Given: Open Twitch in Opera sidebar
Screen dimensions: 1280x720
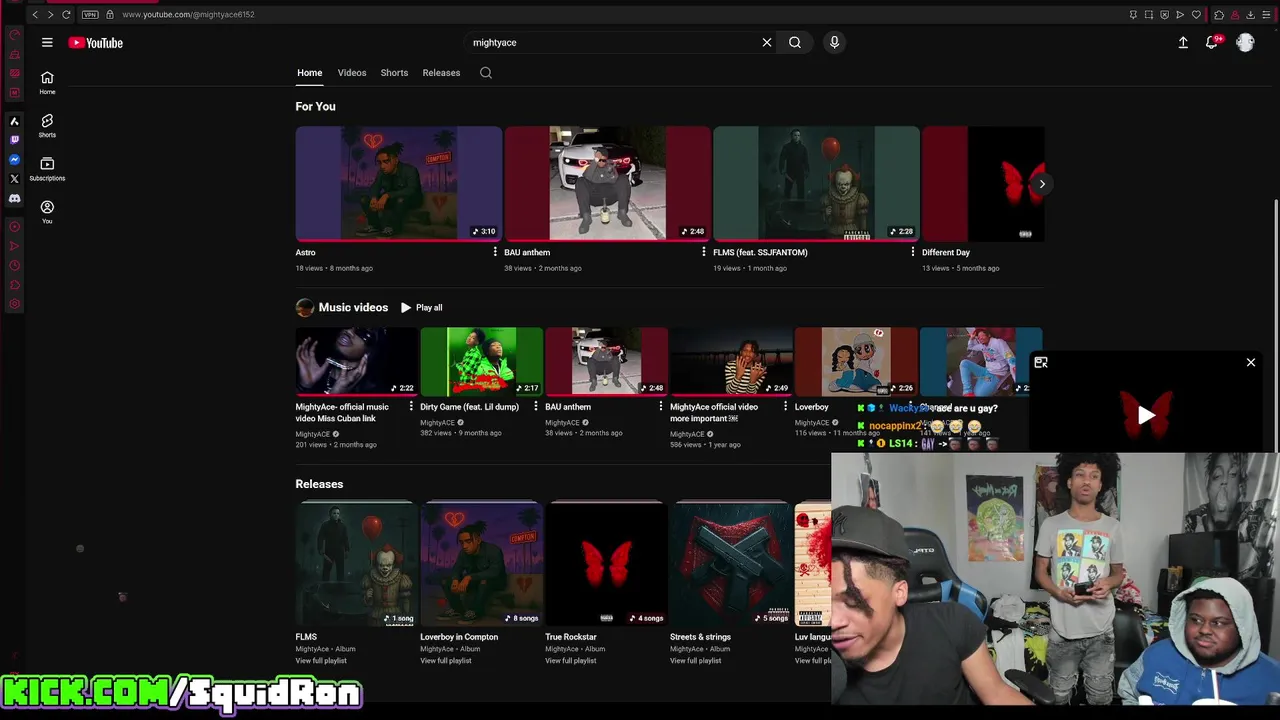Looking at the screenshot, I should (x=14, y=140).
